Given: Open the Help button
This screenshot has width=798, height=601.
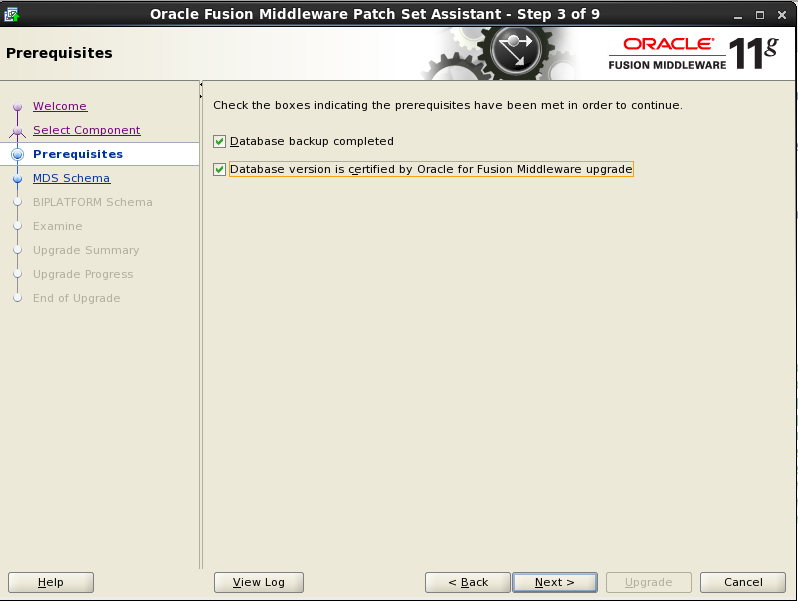Looking at the screenshot, I should point(51,582).
